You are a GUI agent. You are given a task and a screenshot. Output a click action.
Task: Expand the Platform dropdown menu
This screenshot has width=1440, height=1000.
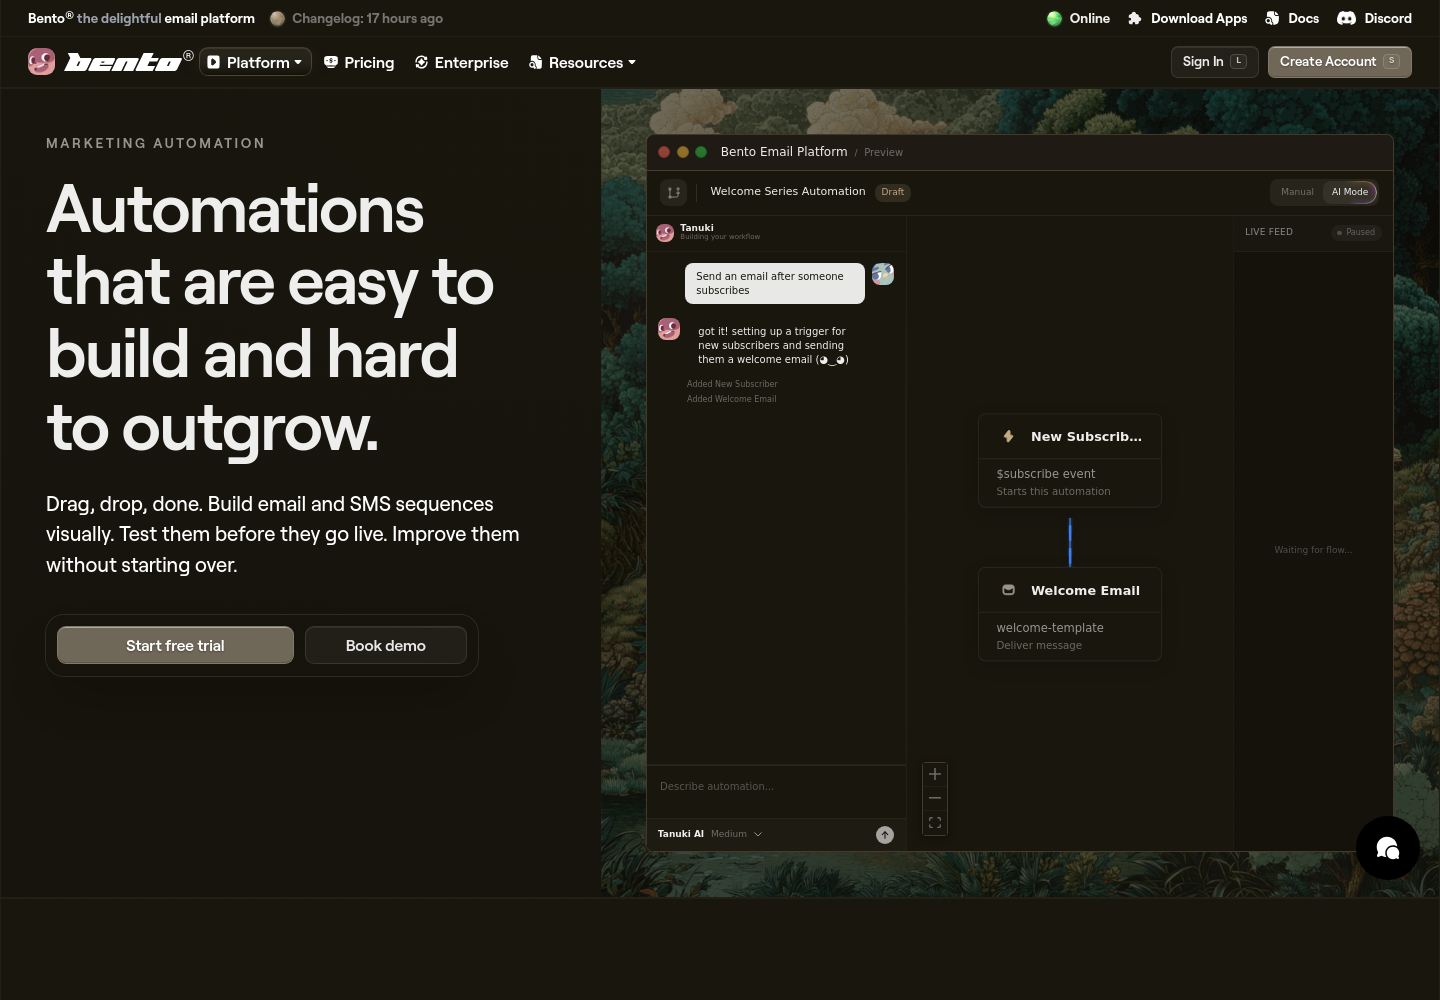(x=256, y=62)
